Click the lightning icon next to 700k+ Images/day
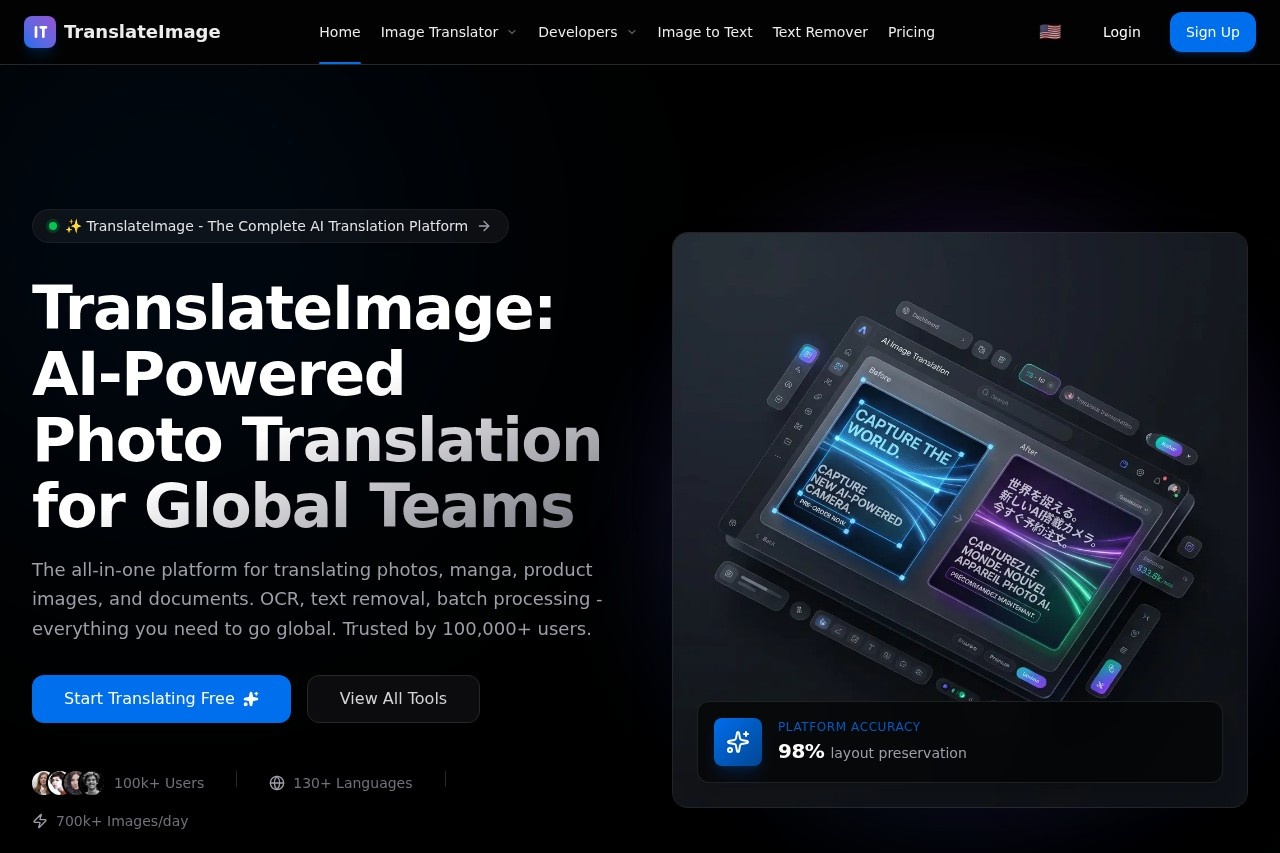1280x853 pixels. tap(40, 821)
